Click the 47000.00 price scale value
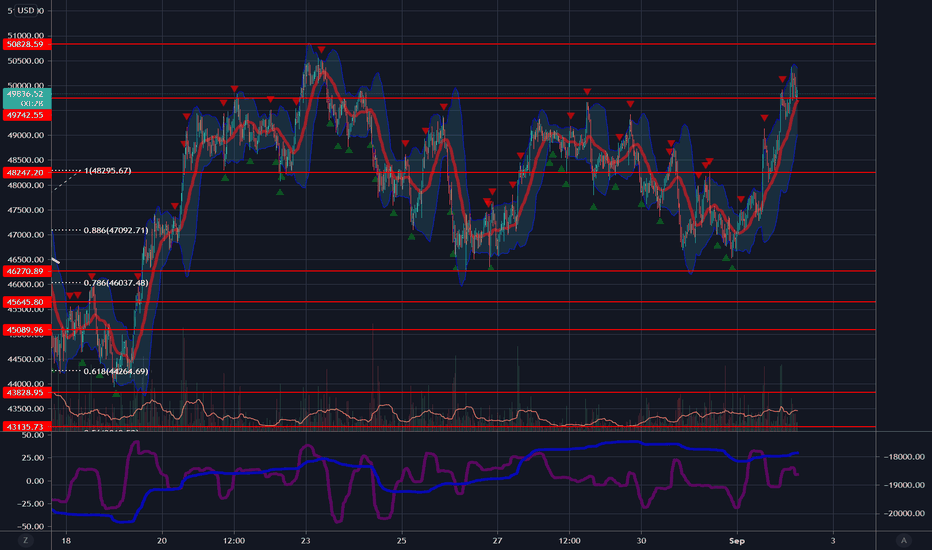The height and width of the screenshot is (550, 932). (x=26, y=235)
